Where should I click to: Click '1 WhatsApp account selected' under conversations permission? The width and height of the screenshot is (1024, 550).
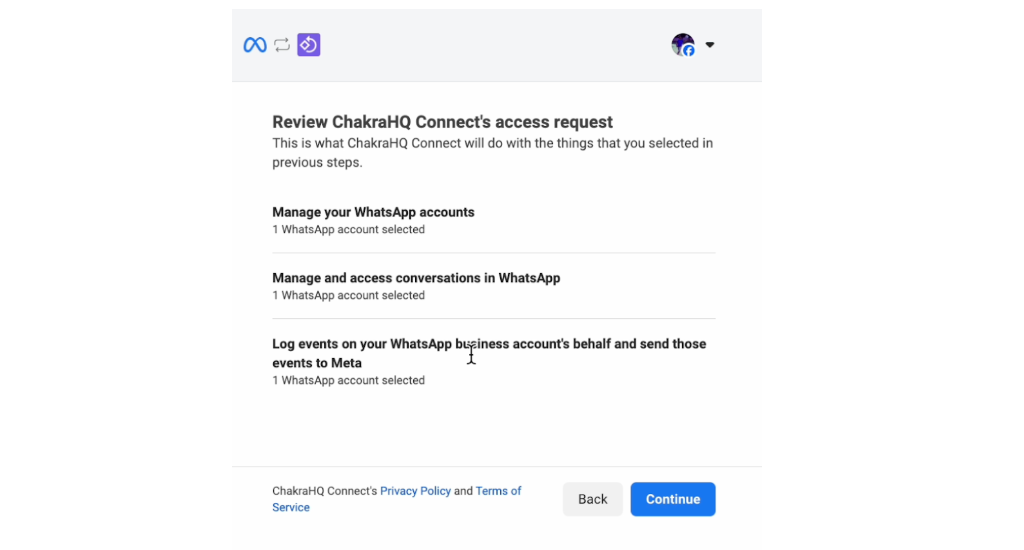point(348,295)
